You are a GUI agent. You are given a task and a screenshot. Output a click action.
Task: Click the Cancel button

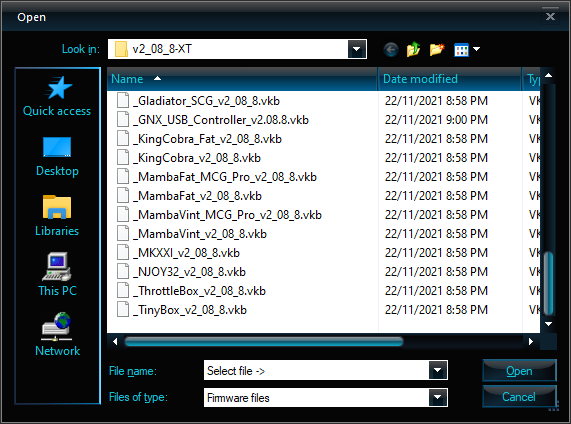(x=519, y=396)
